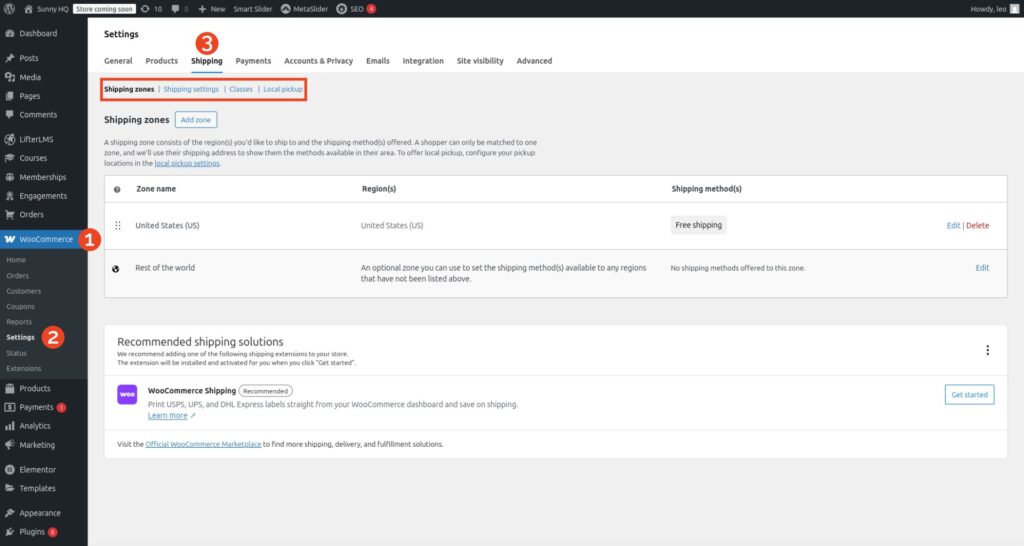
Task: Visit the Official WooCommerce Marketplace link
Action: 203,444
